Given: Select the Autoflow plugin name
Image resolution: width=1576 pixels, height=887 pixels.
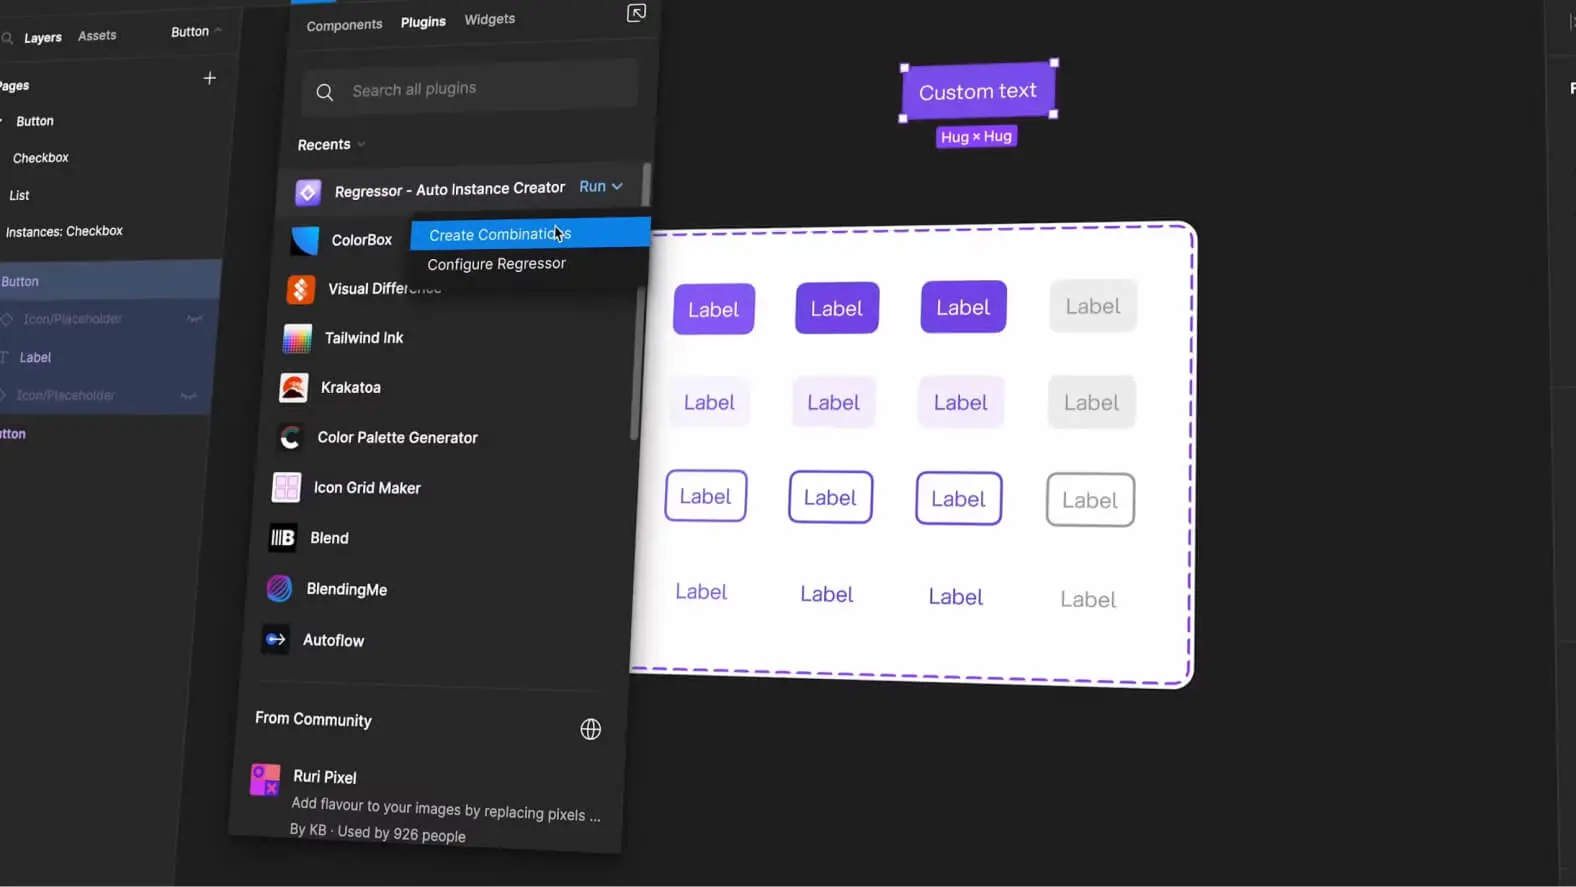Looking at the screenshot, I should pos(333,640).
